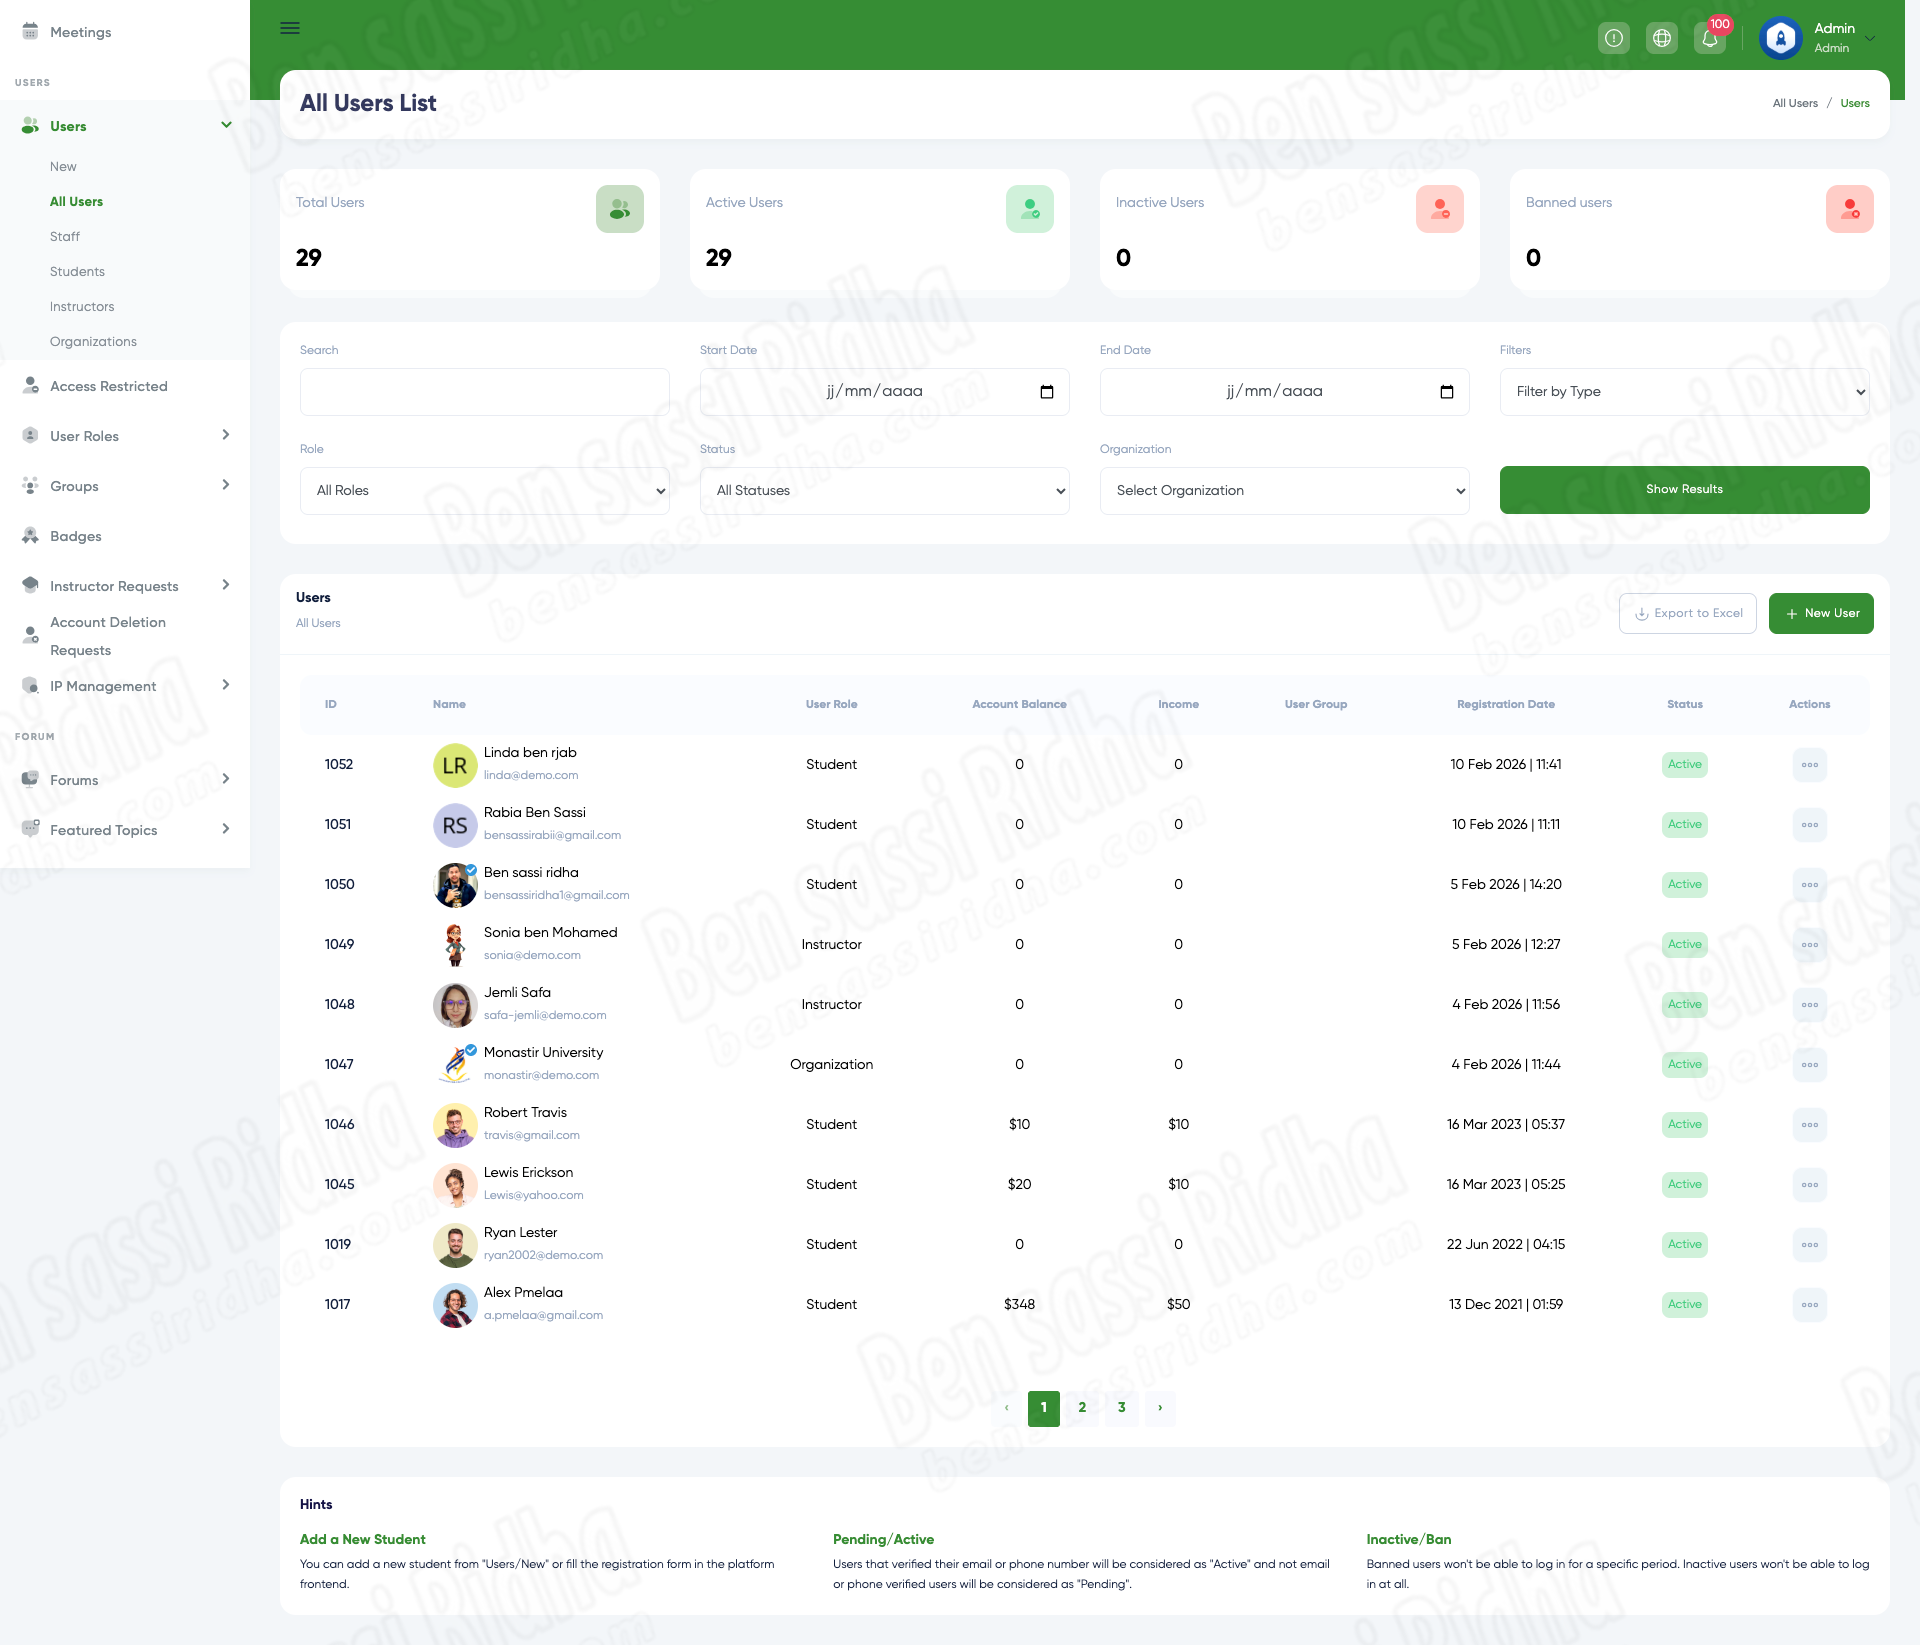Open the All Statuses dropdown
The height and width of the screenshot is (1645, 1920).
point(885,491)
